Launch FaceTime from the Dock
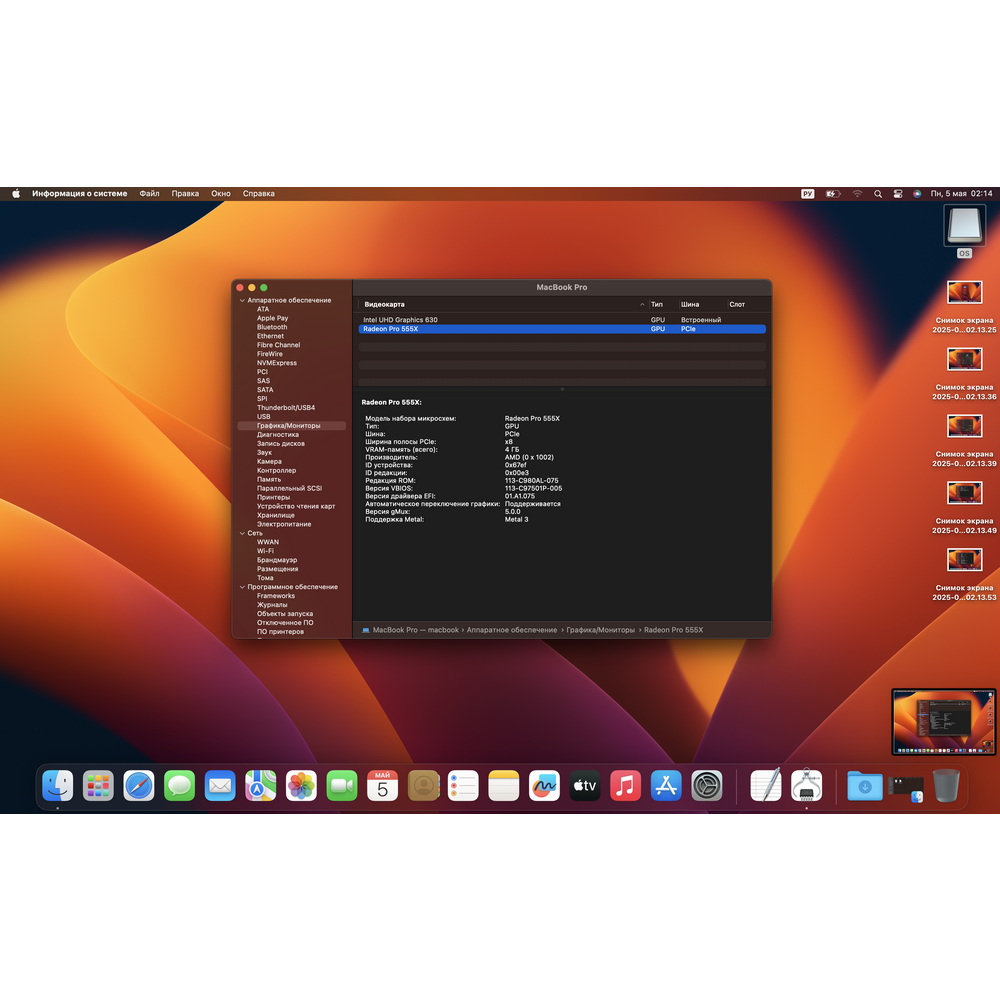The image size is (1000, 1000). tap(342, 786)
